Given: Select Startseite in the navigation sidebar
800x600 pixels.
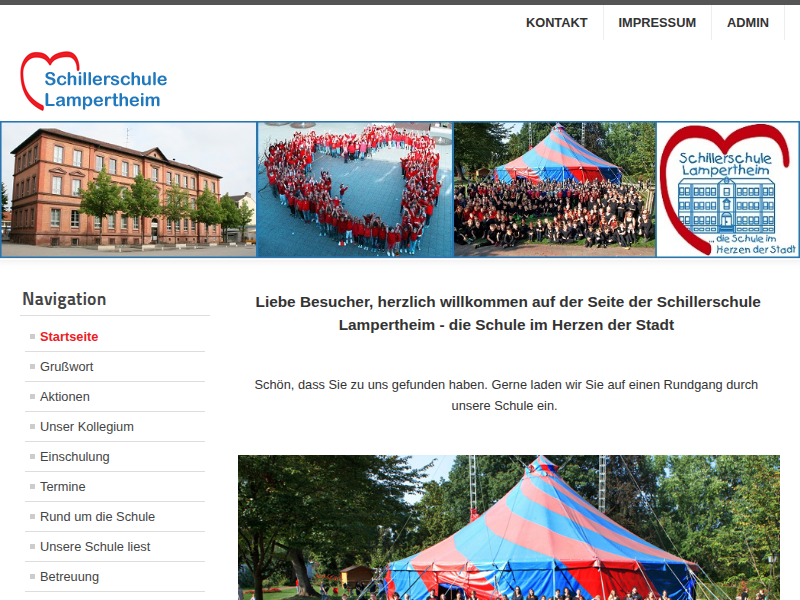Looking at the screenshot, I should 69,337.
